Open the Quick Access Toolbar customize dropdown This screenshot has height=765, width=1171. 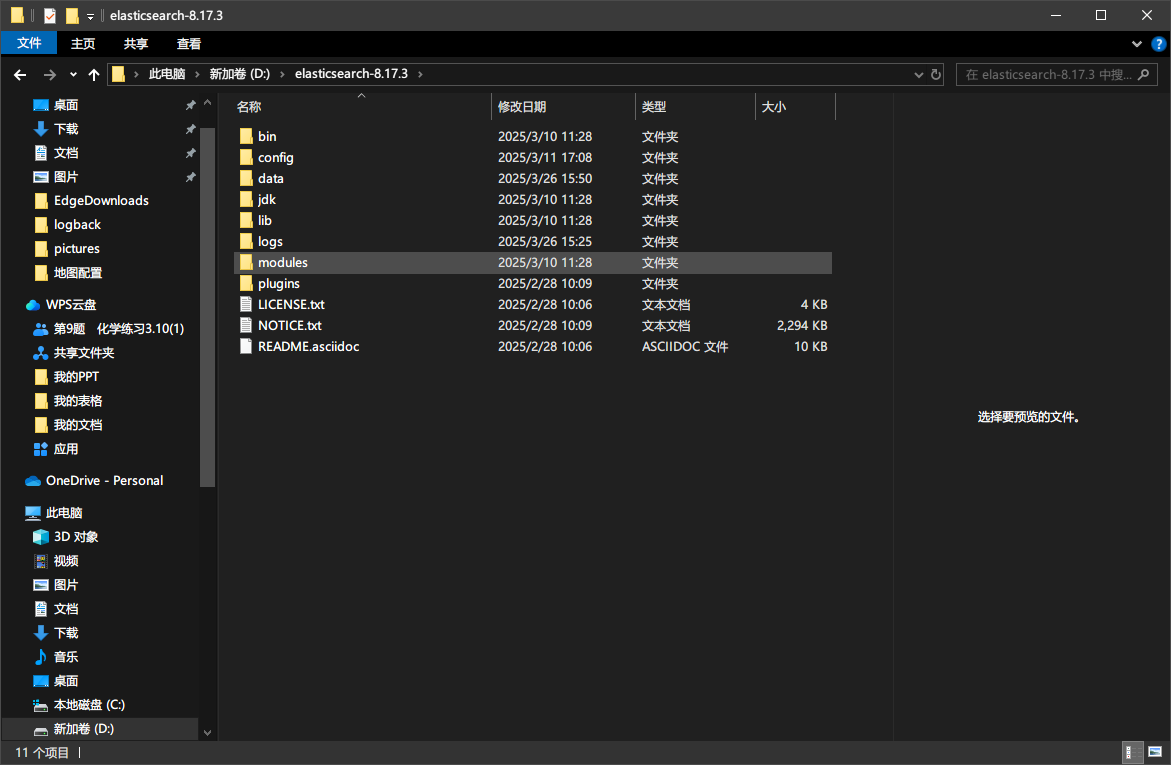(90, 16)
